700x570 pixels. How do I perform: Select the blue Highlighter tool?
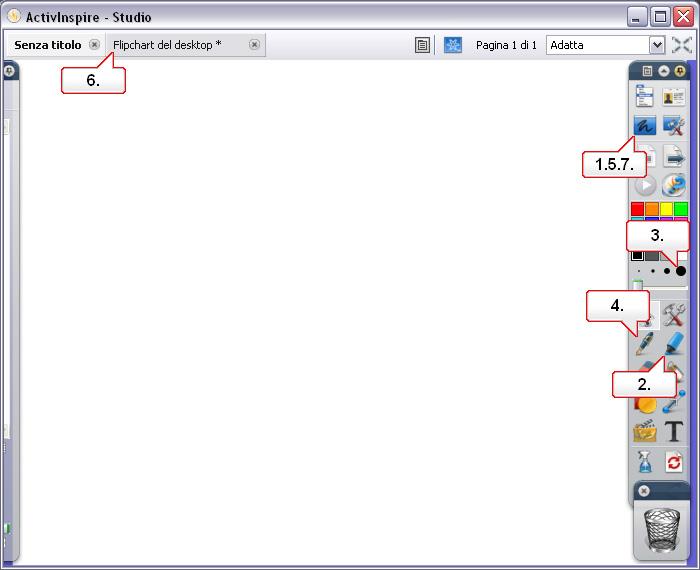pos(674,343)
